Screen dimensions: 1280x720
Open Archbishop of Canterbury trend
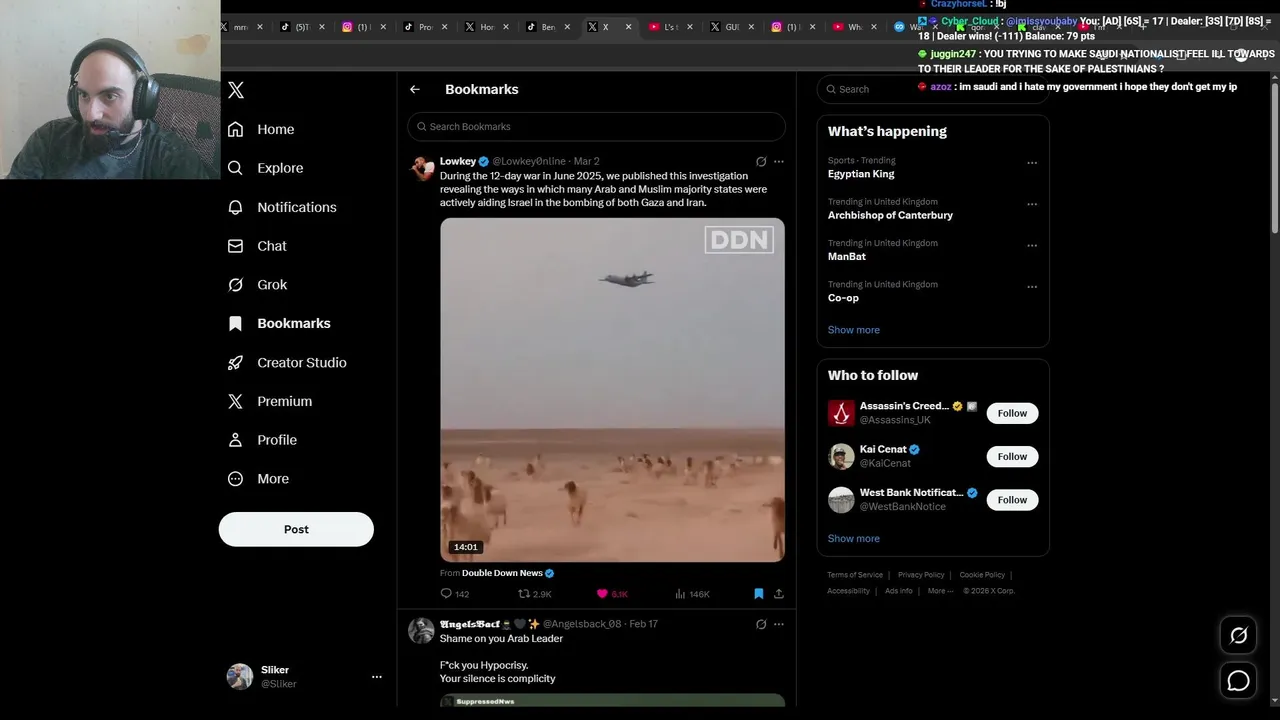[x=890, y=215]
